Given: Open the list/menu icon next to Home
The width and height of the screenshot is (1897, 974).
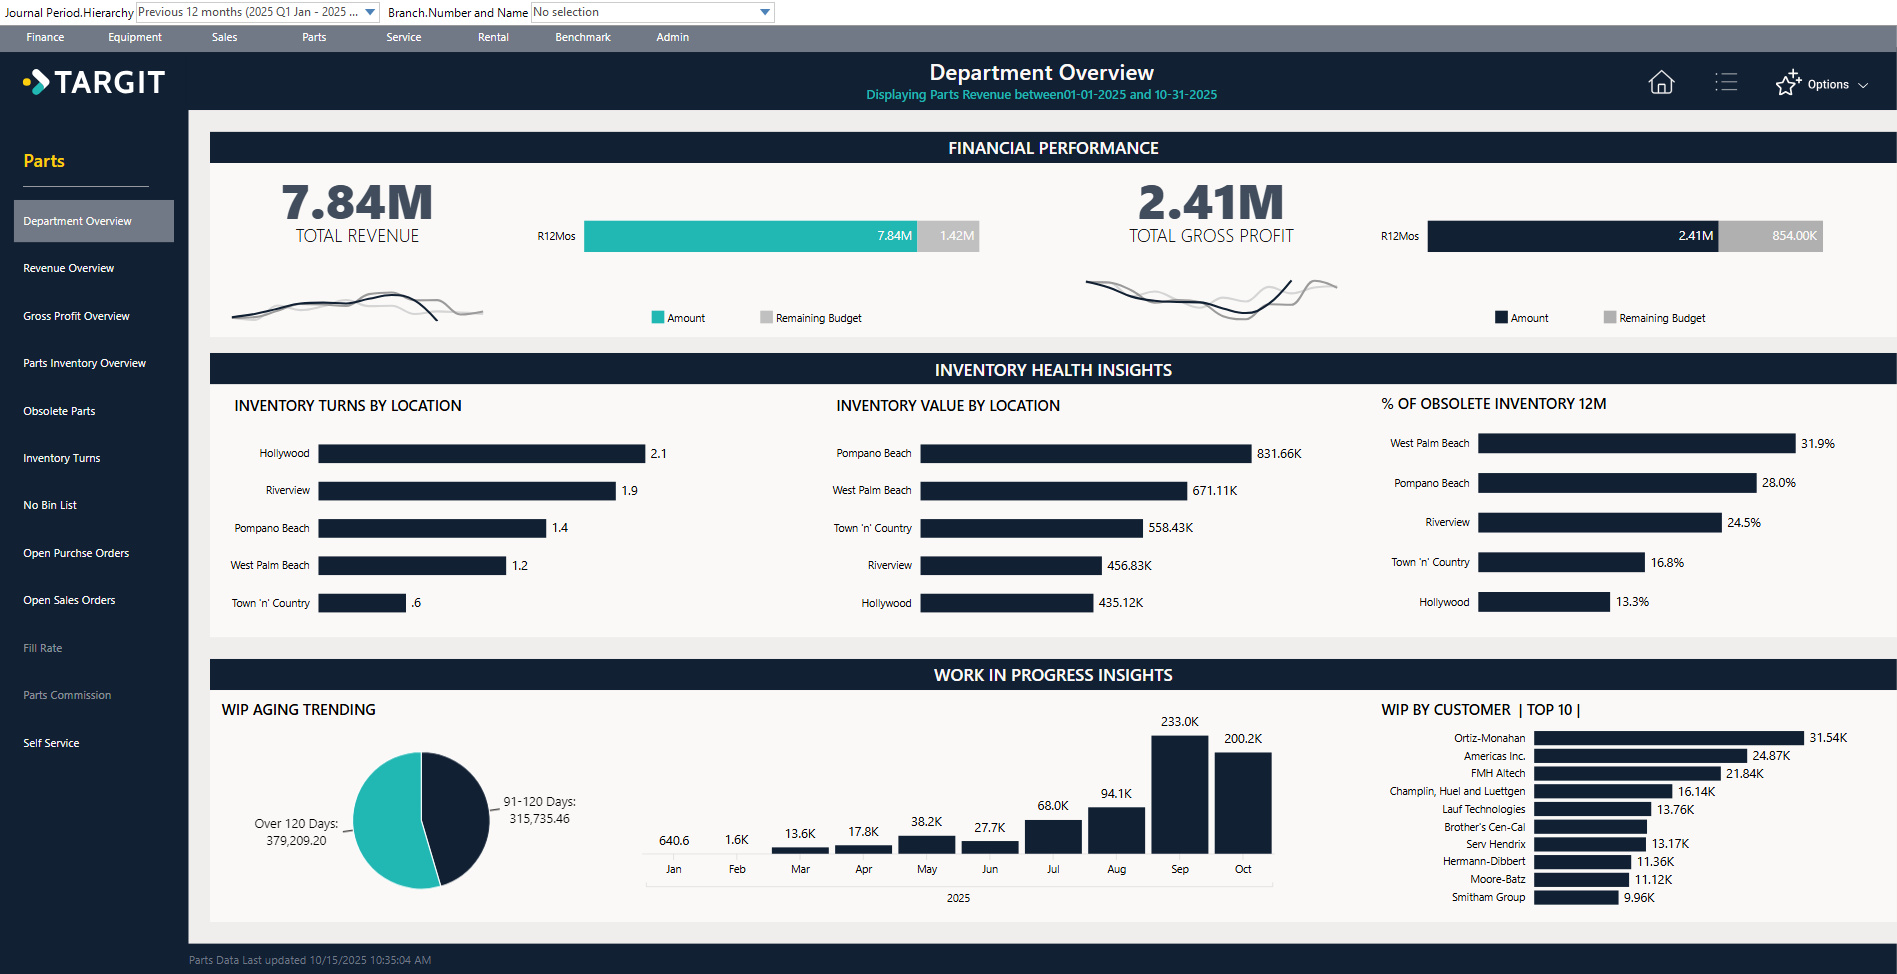Looking at the screenshot, I should (1727, 83).
